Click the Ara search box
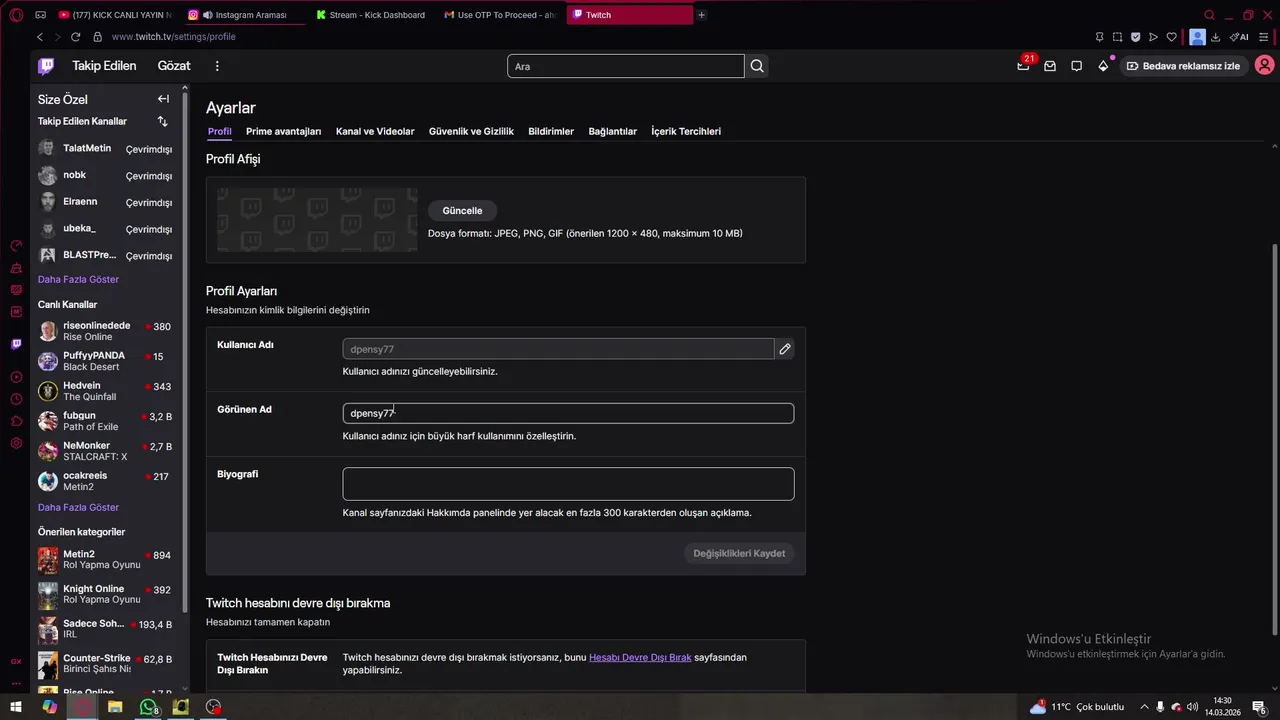The height and width of the screenshot is (720, 1280). click(626, 66)
